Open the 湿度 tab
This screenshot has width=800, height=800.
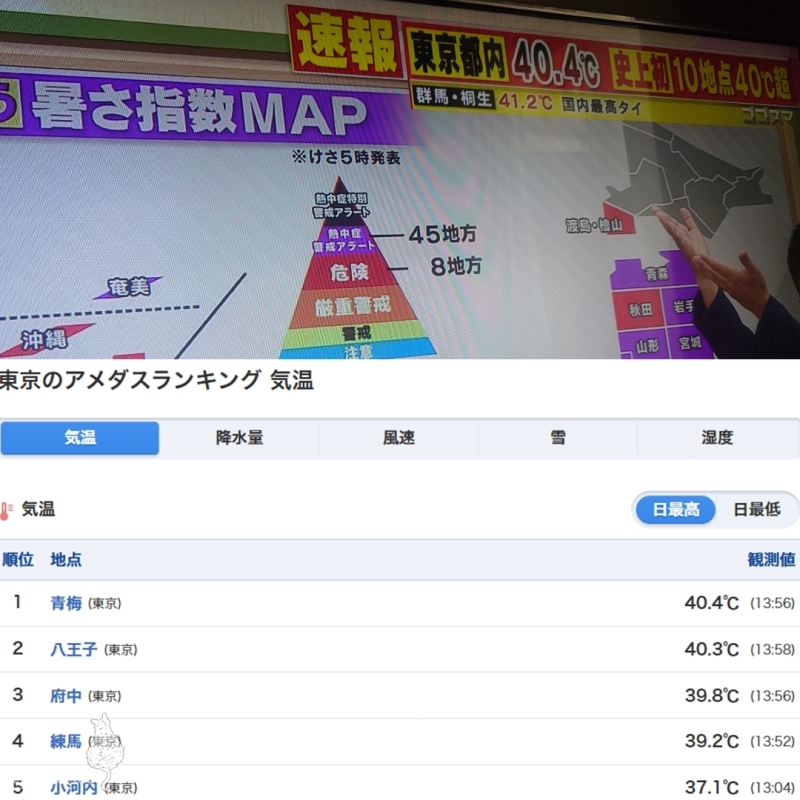pyautogui.click(x=717, y=438)
